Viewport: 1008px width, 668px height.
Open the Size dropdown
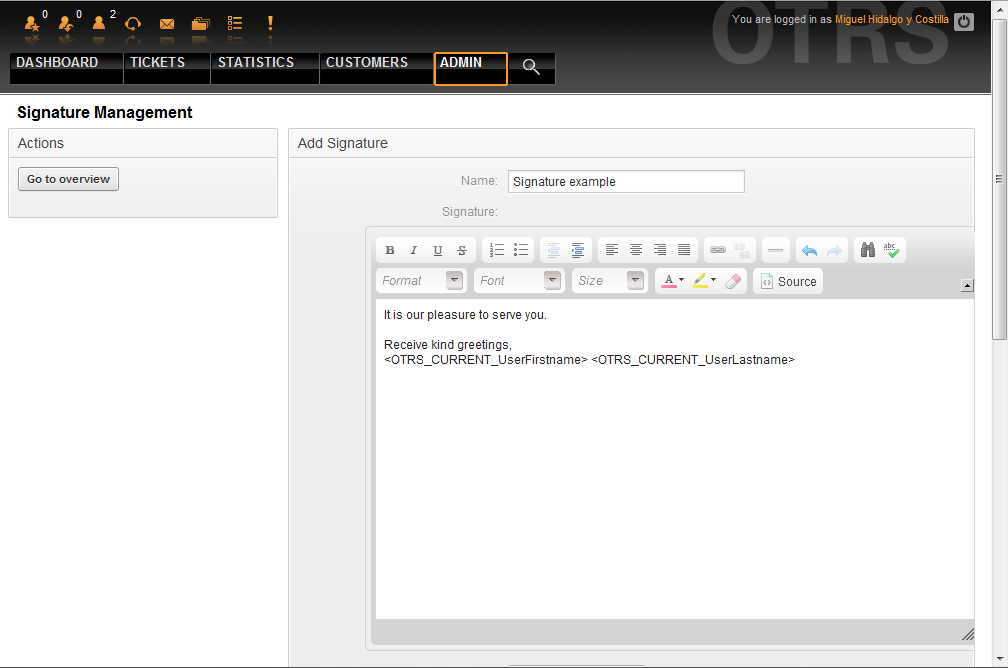(x=609, y=281)
